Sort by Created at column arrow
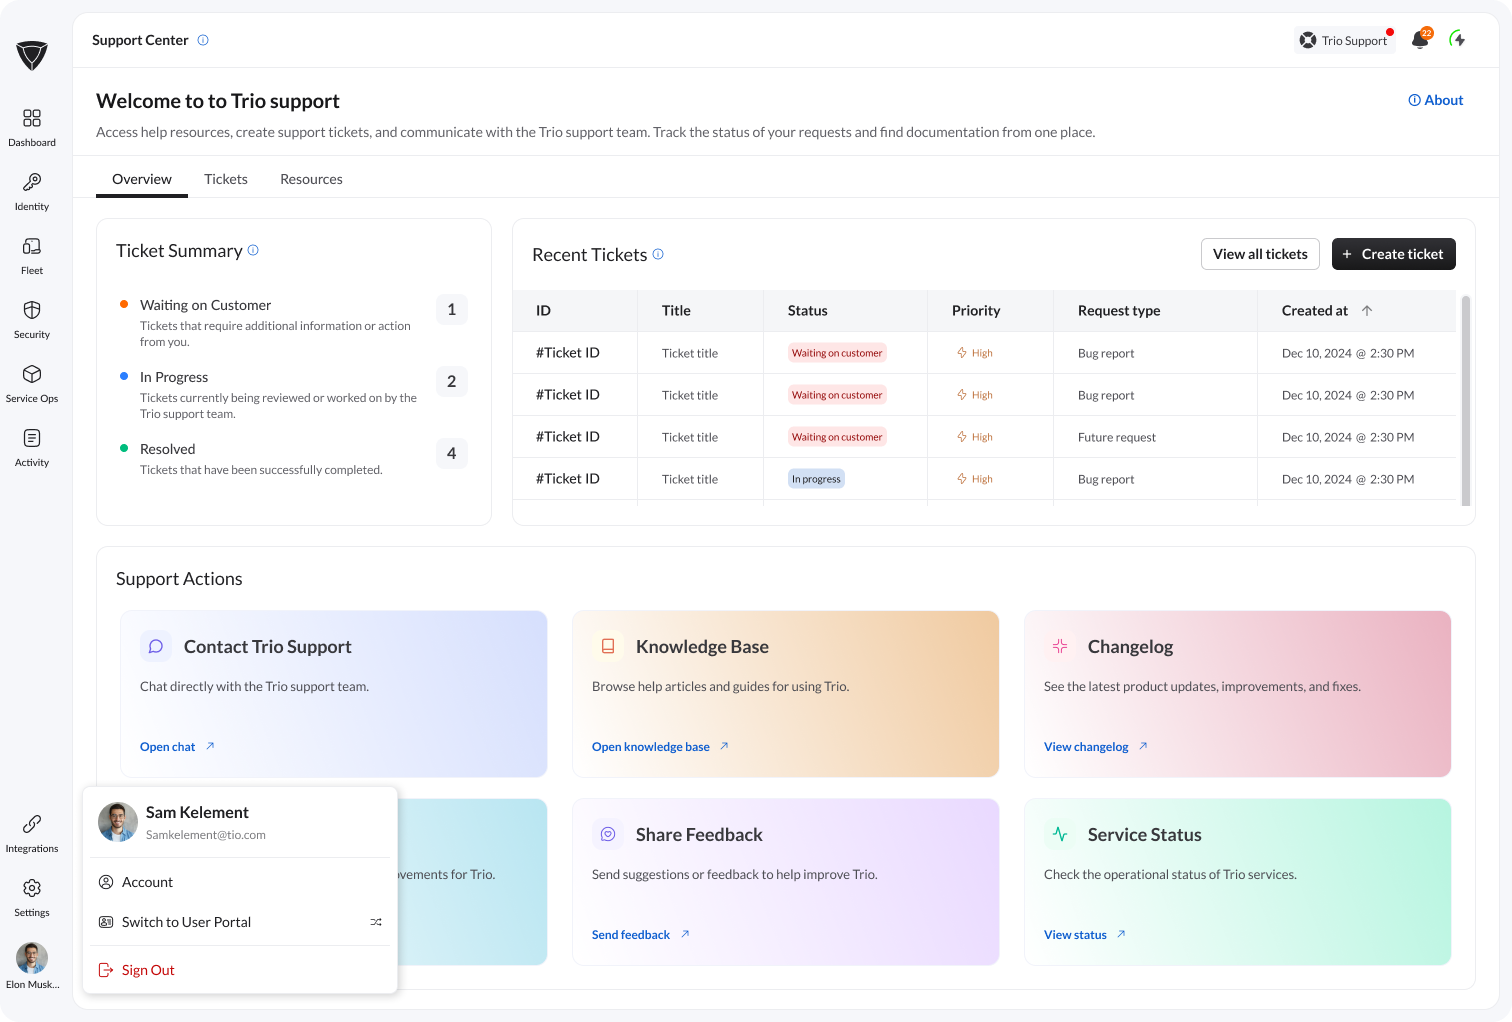Screen dimensions: 1512x1022 [x=1367, y=311]
